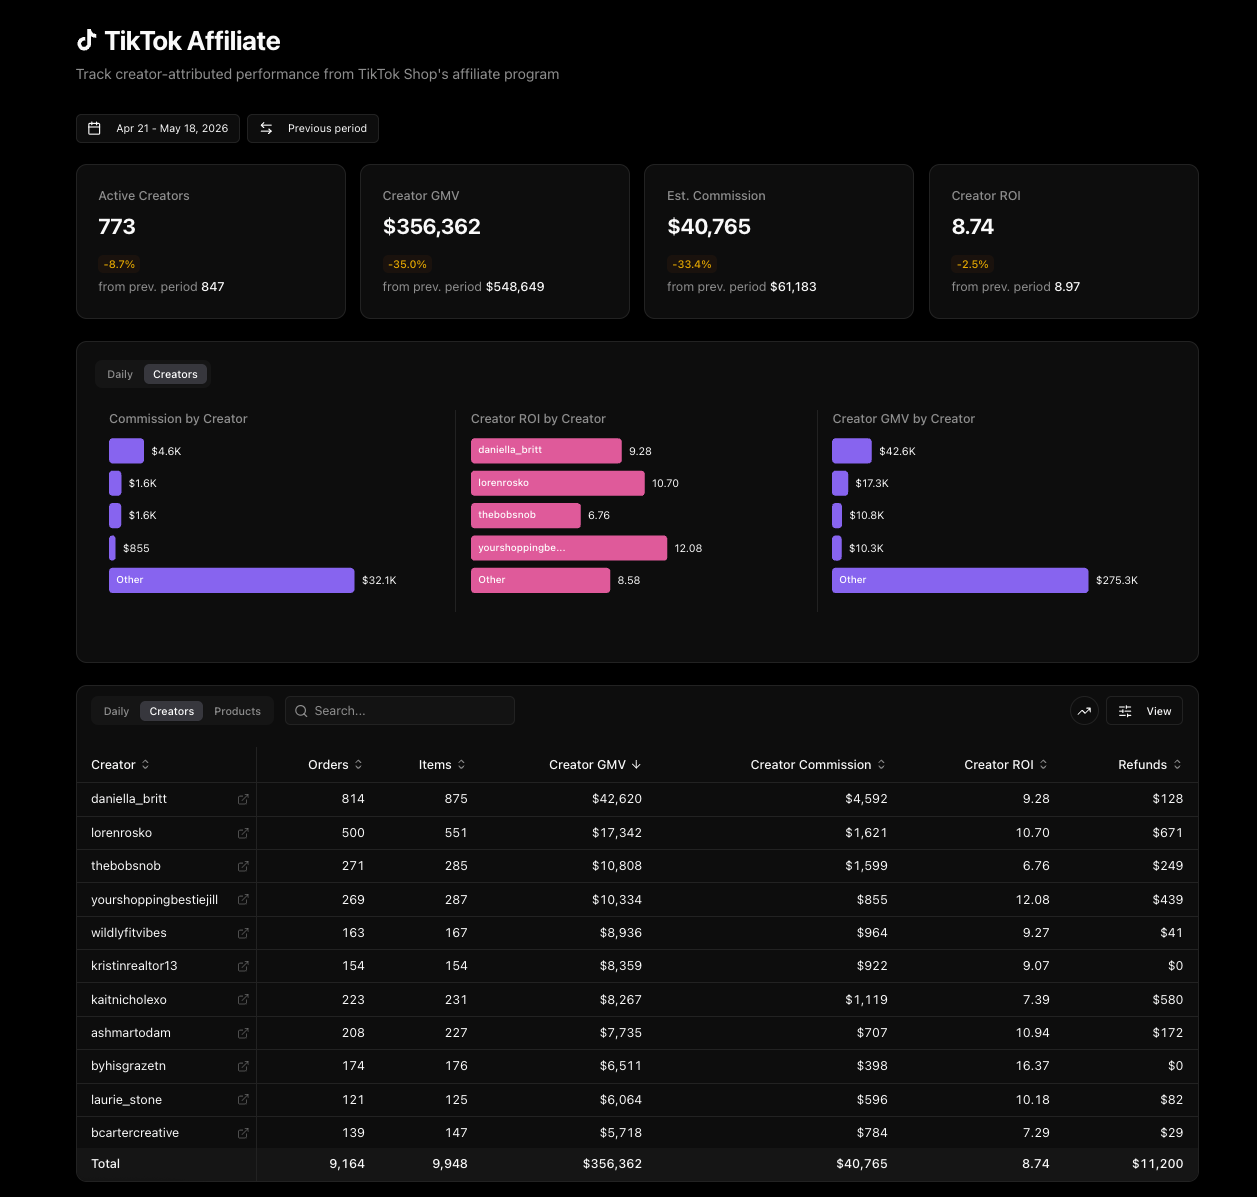Click the $11,200 total refunds cell
The image size is (1257, 1197).
click(x=1158, y=1164)
